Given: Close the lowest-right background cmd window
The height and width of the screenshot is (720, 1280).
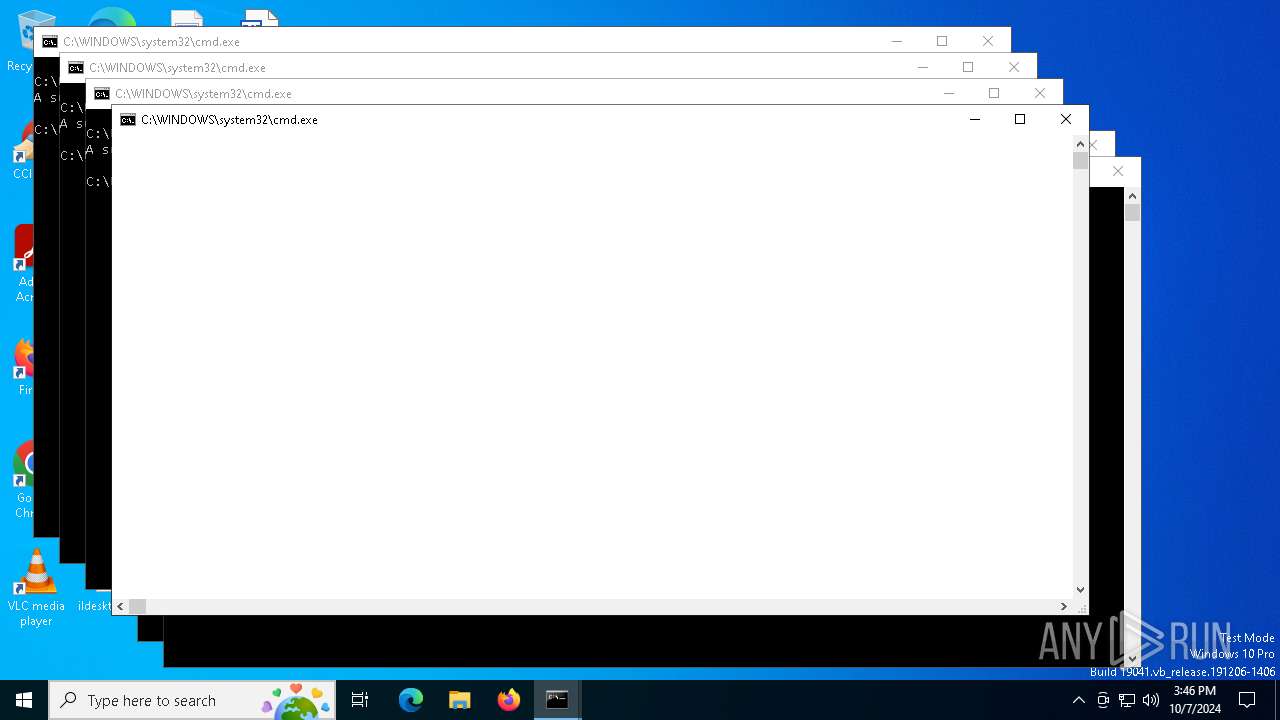Looking at the screenshot, I should pos(1118,171).
